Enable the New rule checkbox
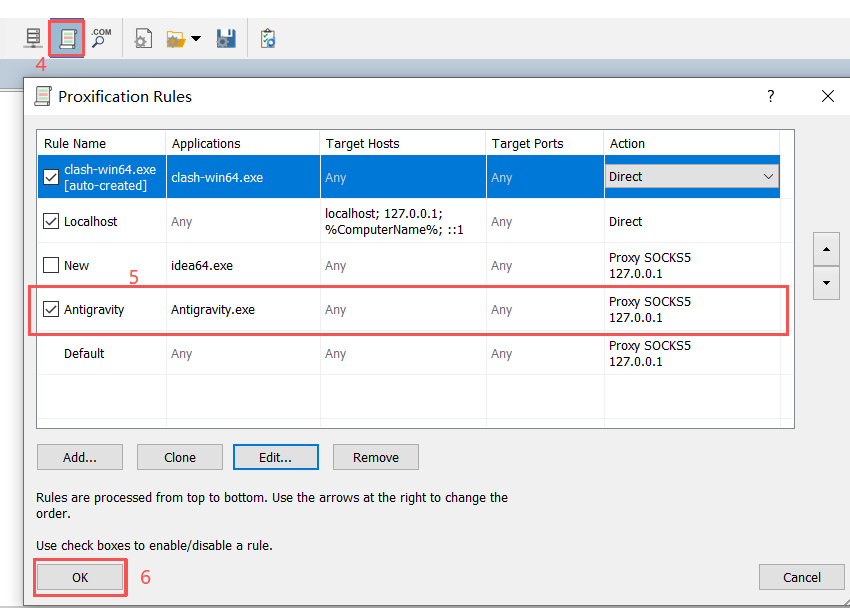This screenshot has width=850, height=608. point(51,266)
